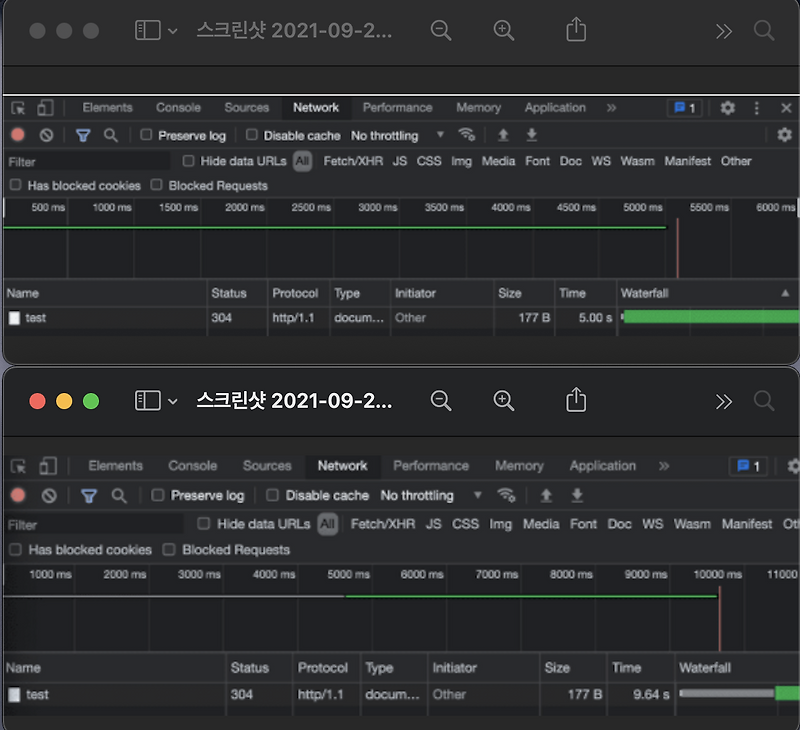Viewport: 800px width, 730px height.
Task: Clear the network log in the top panel
Action: pos(46,135)
